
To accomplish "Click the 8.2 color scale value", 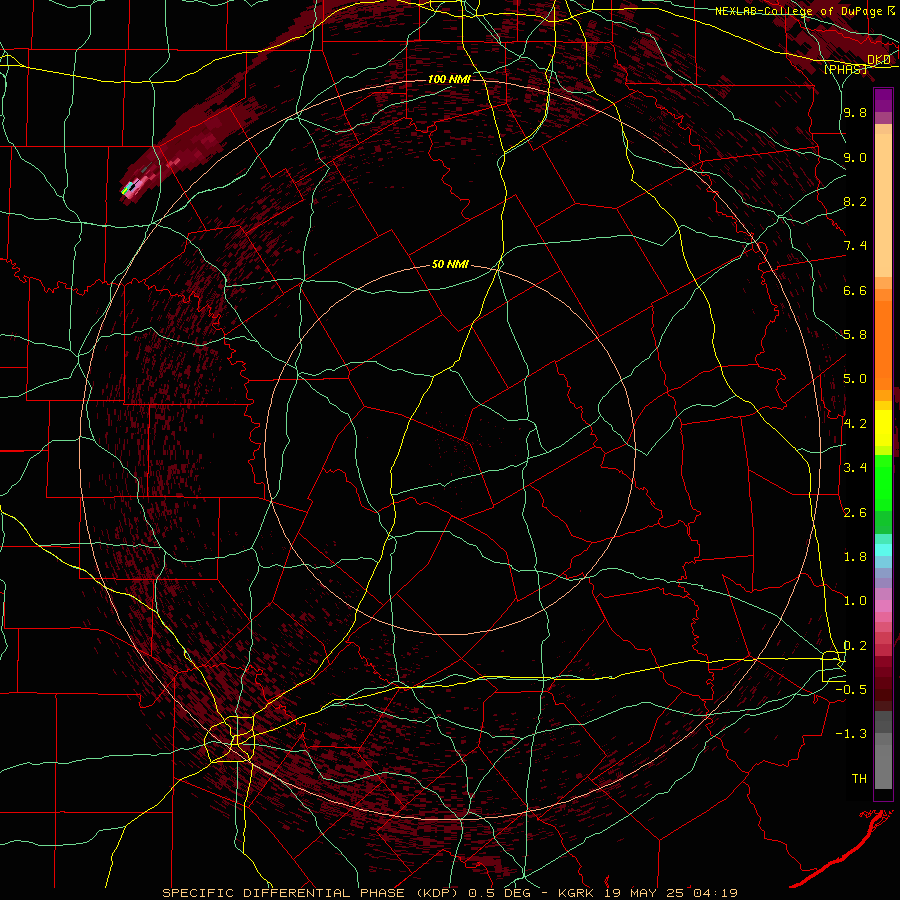I will pos(855,201).
